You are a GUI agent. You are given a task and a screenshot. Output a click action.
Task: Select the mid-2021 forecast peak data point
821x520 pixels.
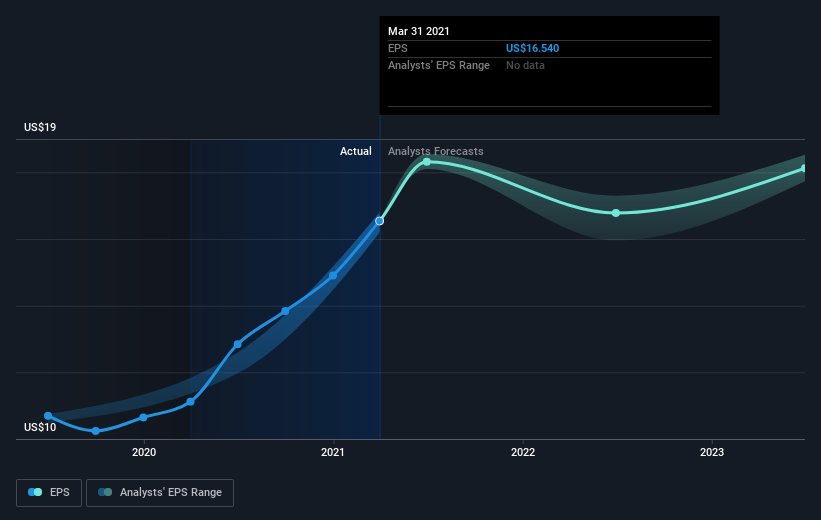point(427,162)
